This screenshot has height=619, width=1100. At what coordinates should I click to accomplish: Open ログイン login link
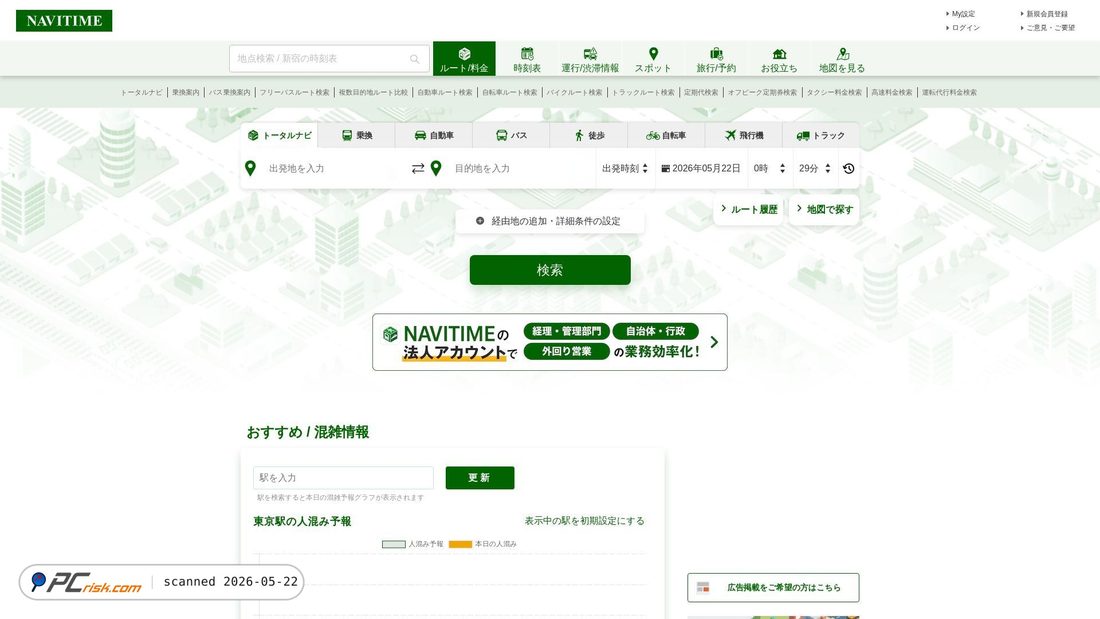[965, 28]
